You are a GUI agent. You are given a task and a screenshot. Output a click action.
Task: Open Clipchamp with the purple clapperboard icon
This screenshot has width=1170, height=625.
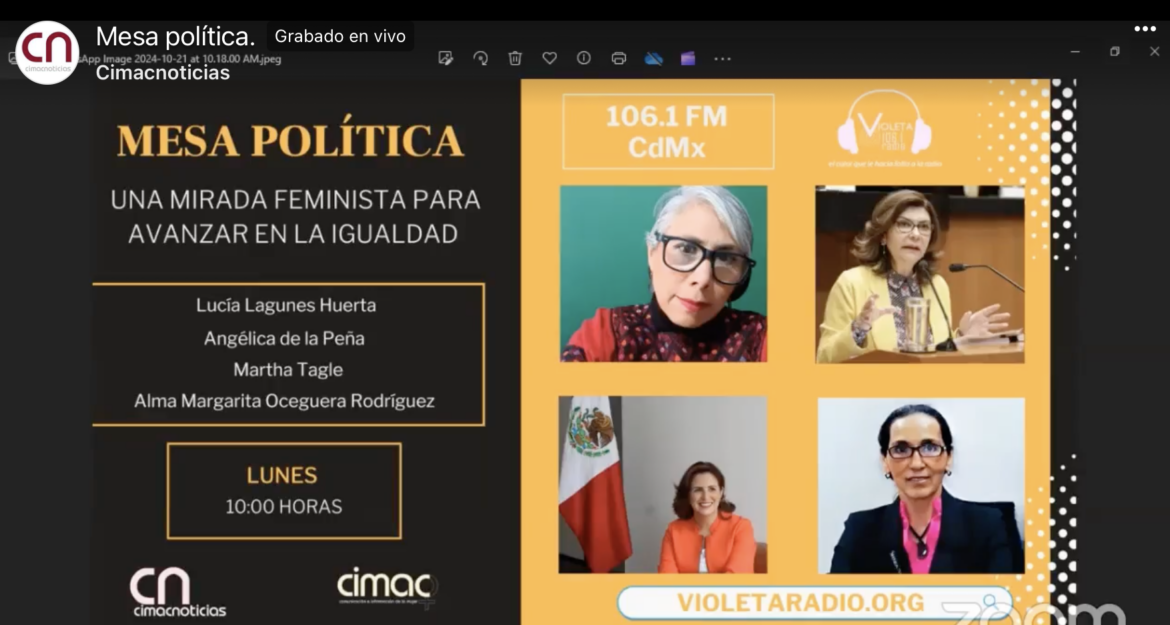(688, 58)
